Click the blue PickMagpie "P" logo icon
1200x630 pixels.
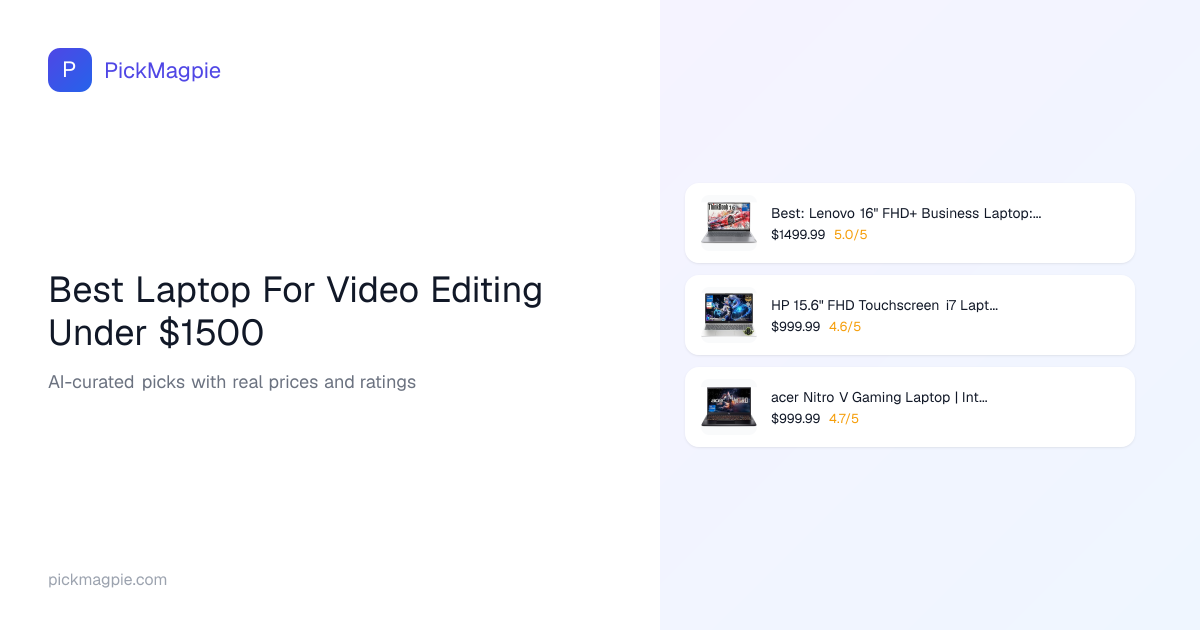point(70,70)
